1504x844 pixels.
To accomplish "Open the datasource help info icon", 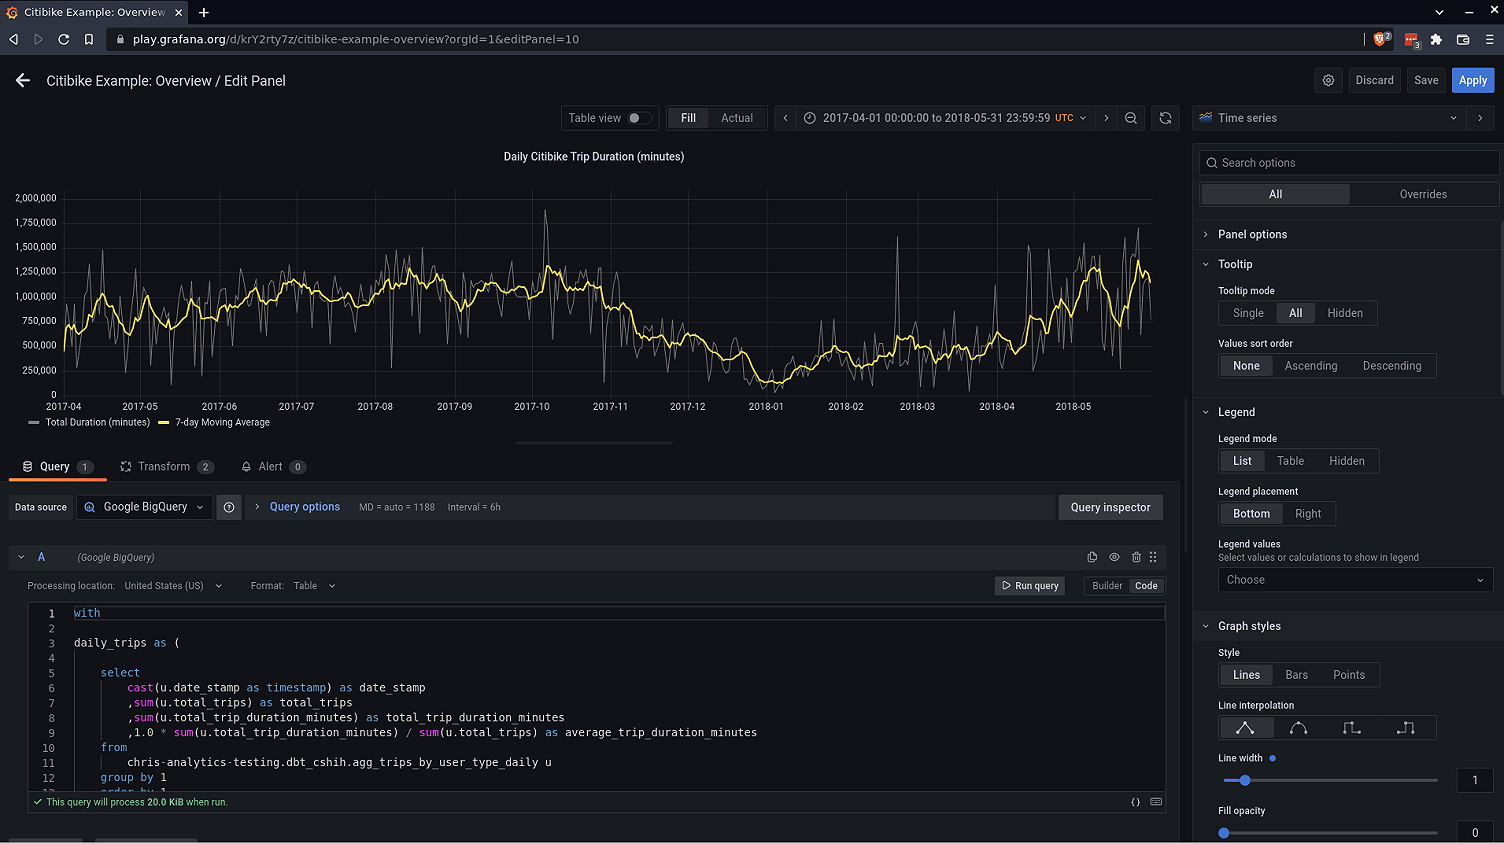I will pyautogui.click(x=229, y=507).
